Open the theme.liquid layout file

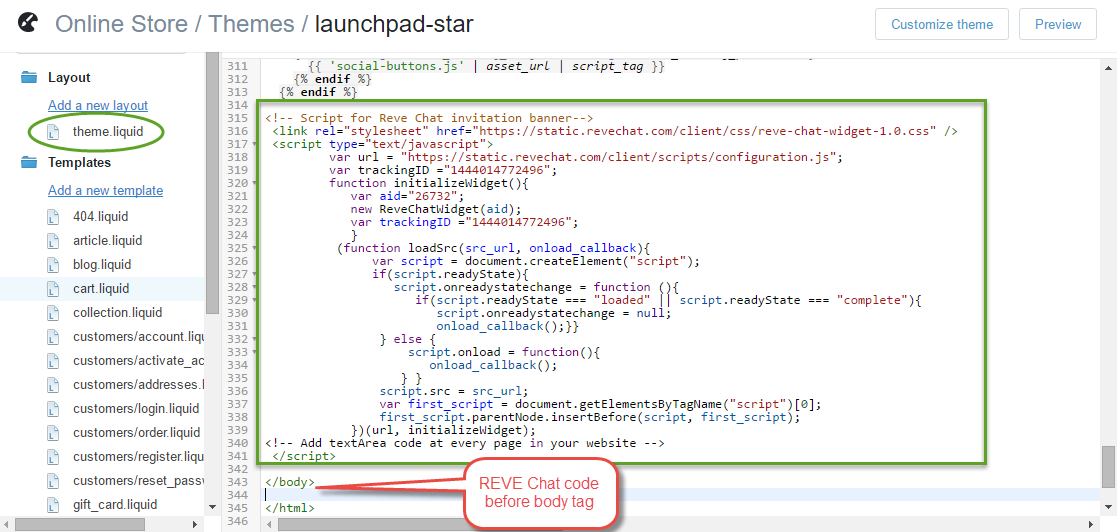pos(108,132)
